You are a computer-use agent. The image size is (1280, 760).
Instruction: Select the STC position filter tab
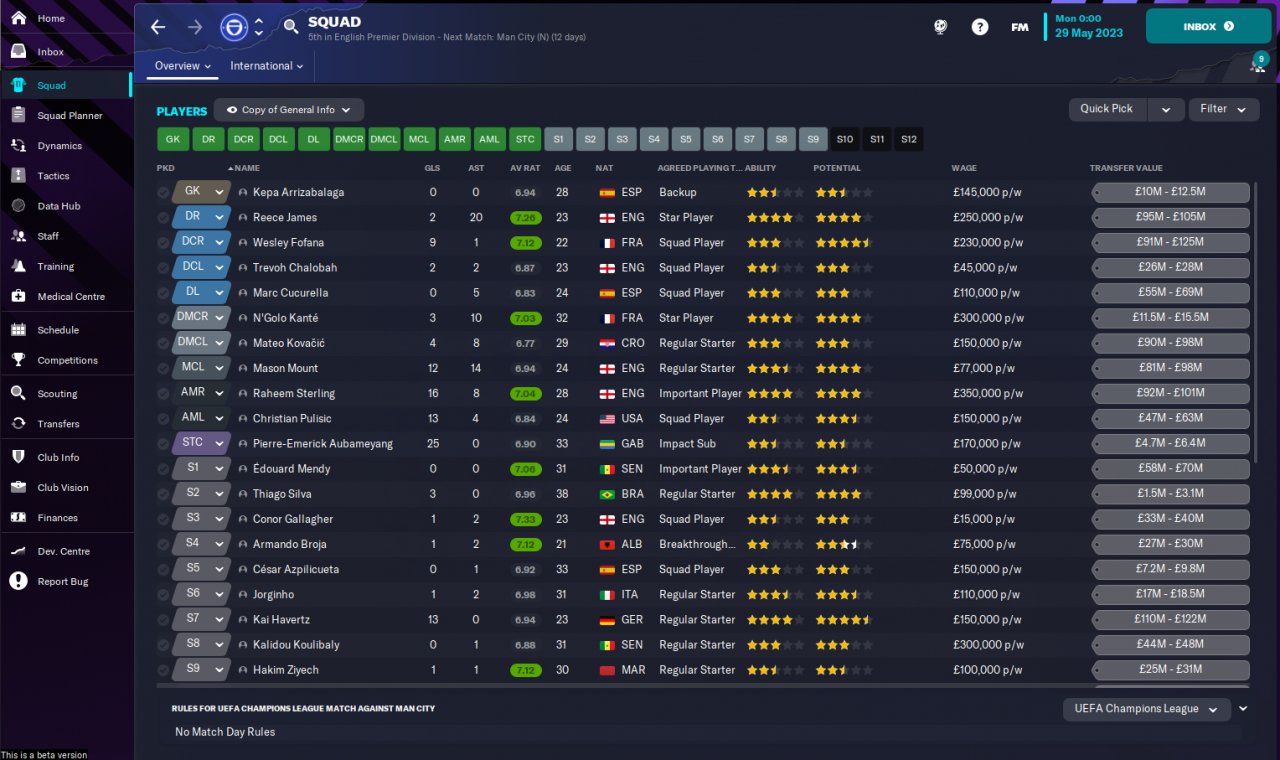click(525, 139)
